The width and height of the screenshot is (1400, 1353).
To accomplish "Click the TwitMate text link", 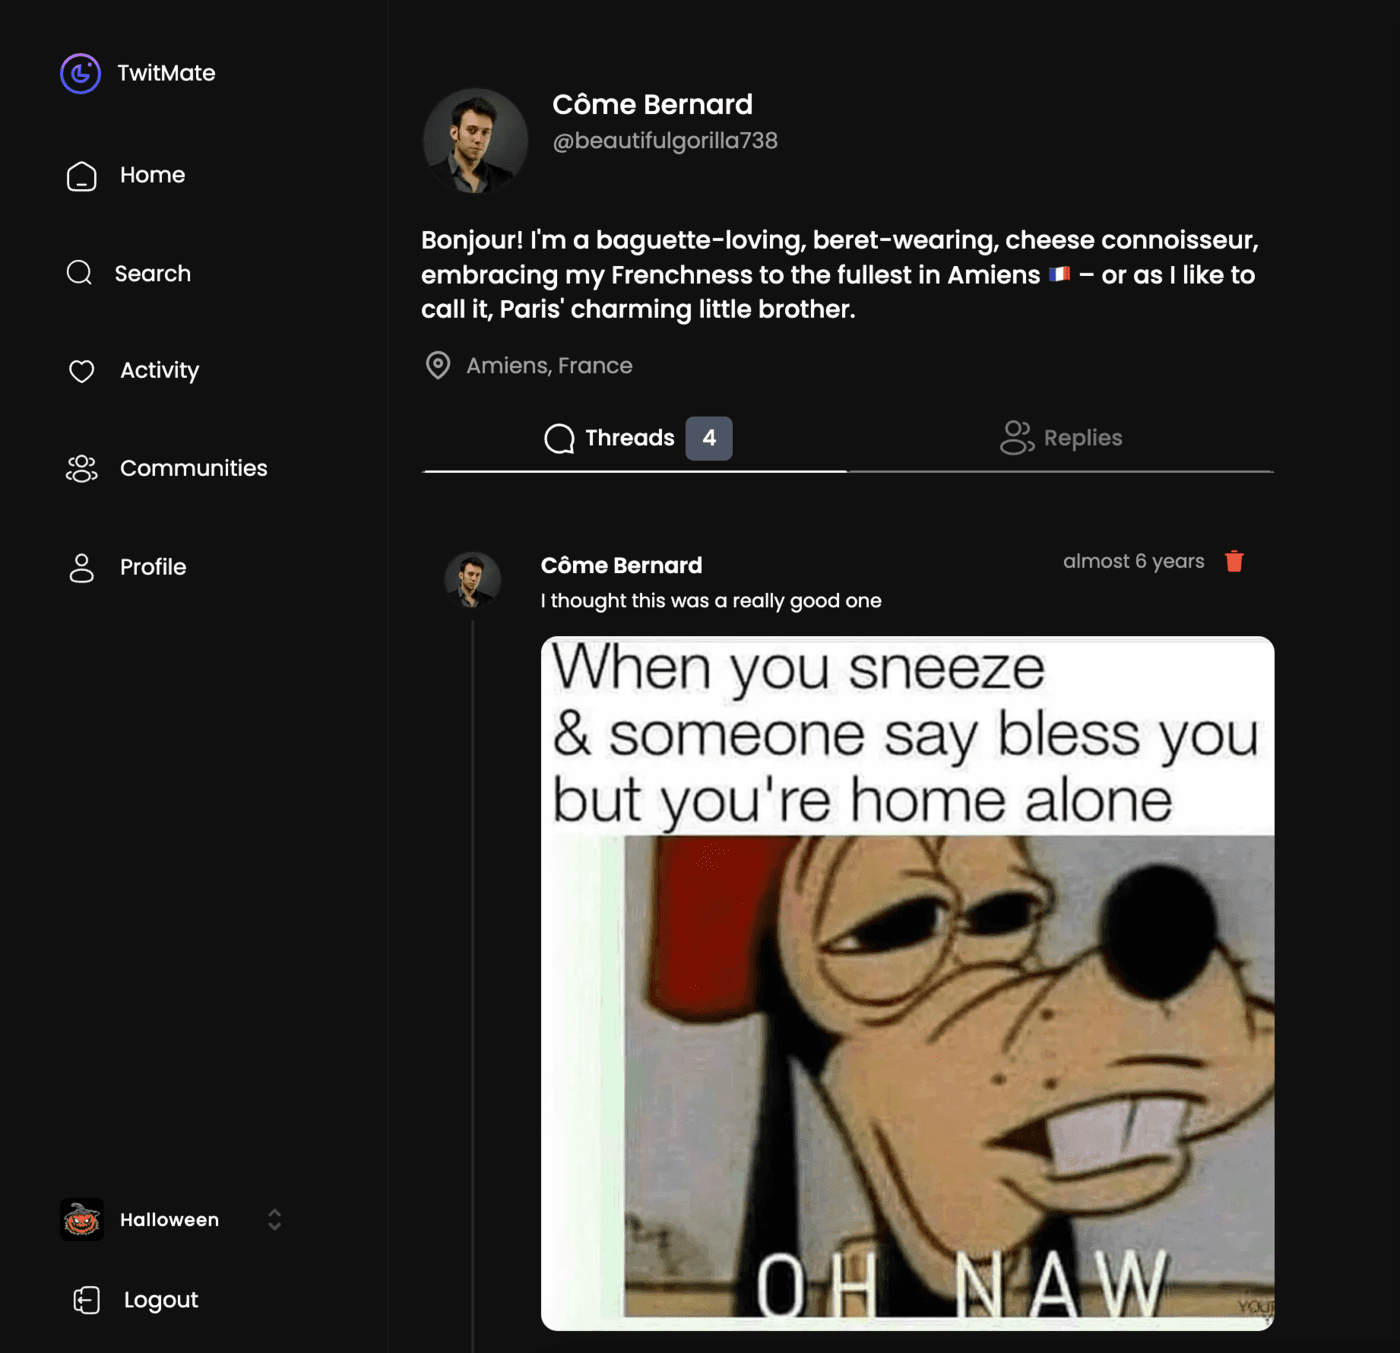I will [166, 73].
